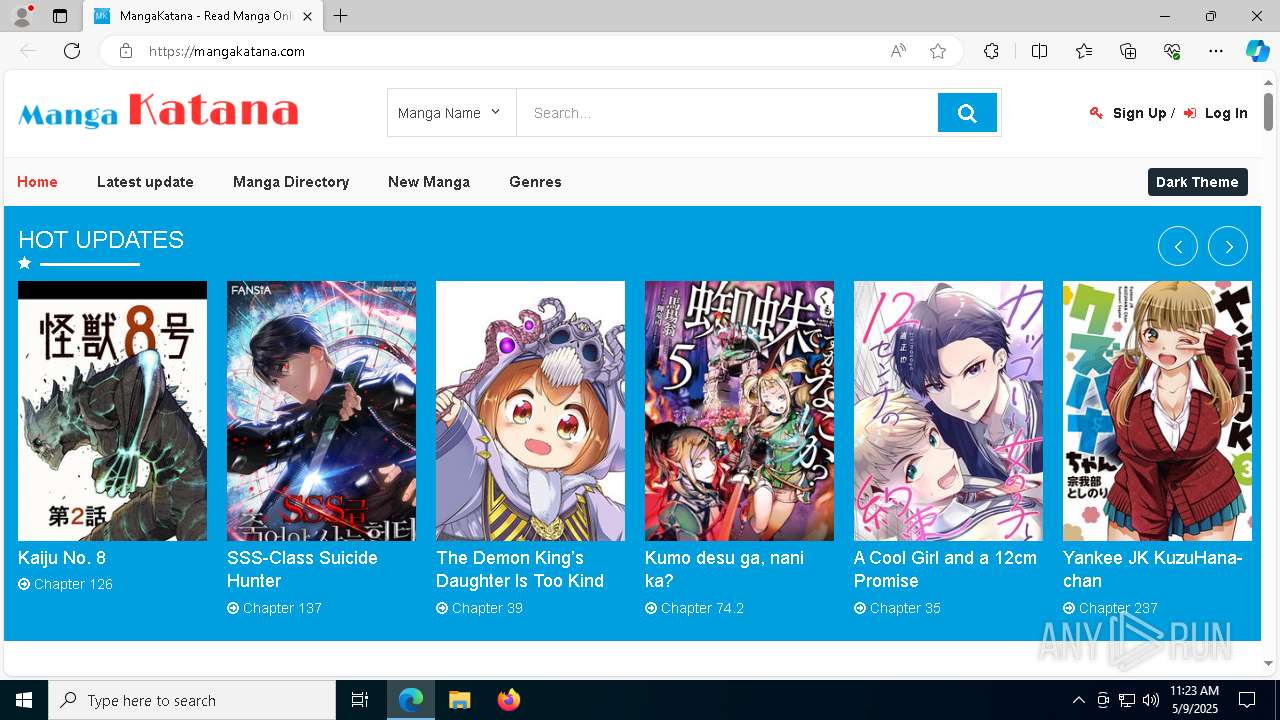Select the Home menu item
This screenshot has width=1280, height=720.
(37, 182)
